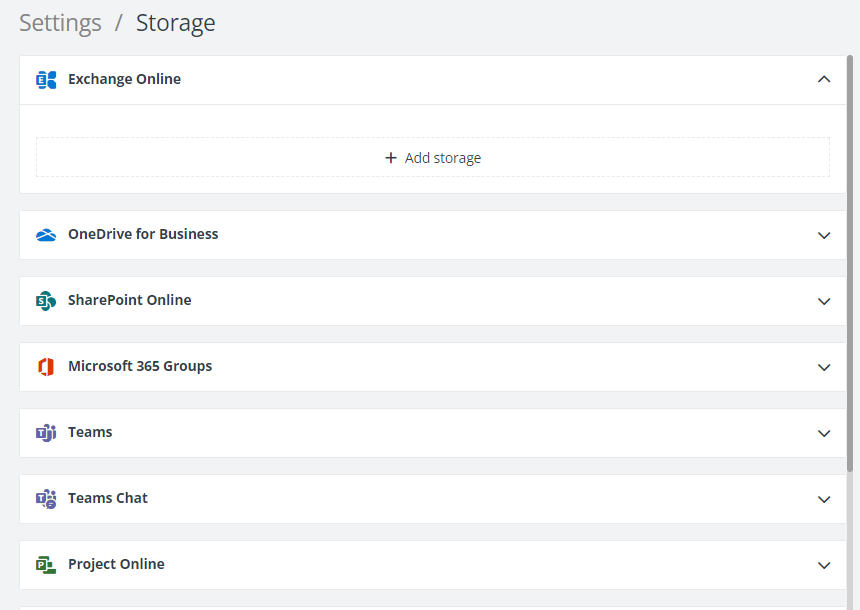Click the Project Online icon
The height and width of the screenshot is (610, 860).
[x=45, y=564]
